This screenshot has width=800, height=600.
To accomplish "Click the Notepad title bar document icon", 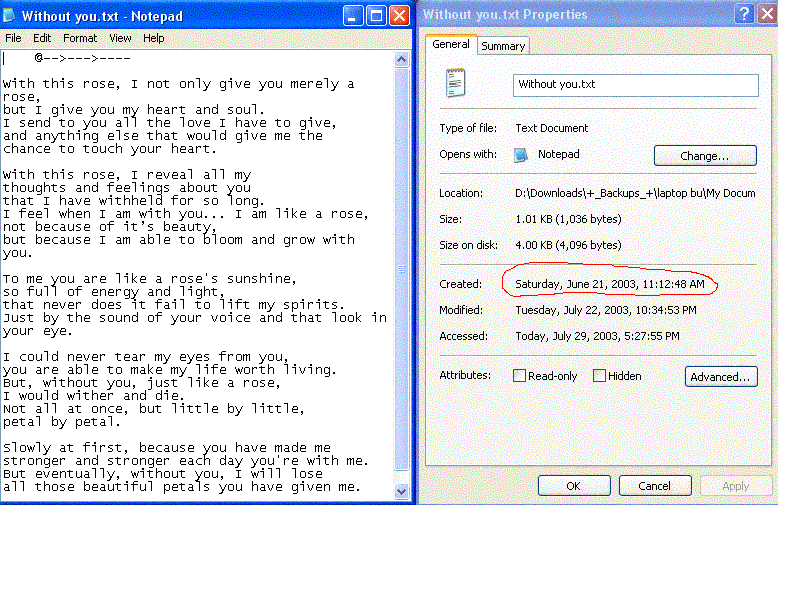I will point(9,16).
